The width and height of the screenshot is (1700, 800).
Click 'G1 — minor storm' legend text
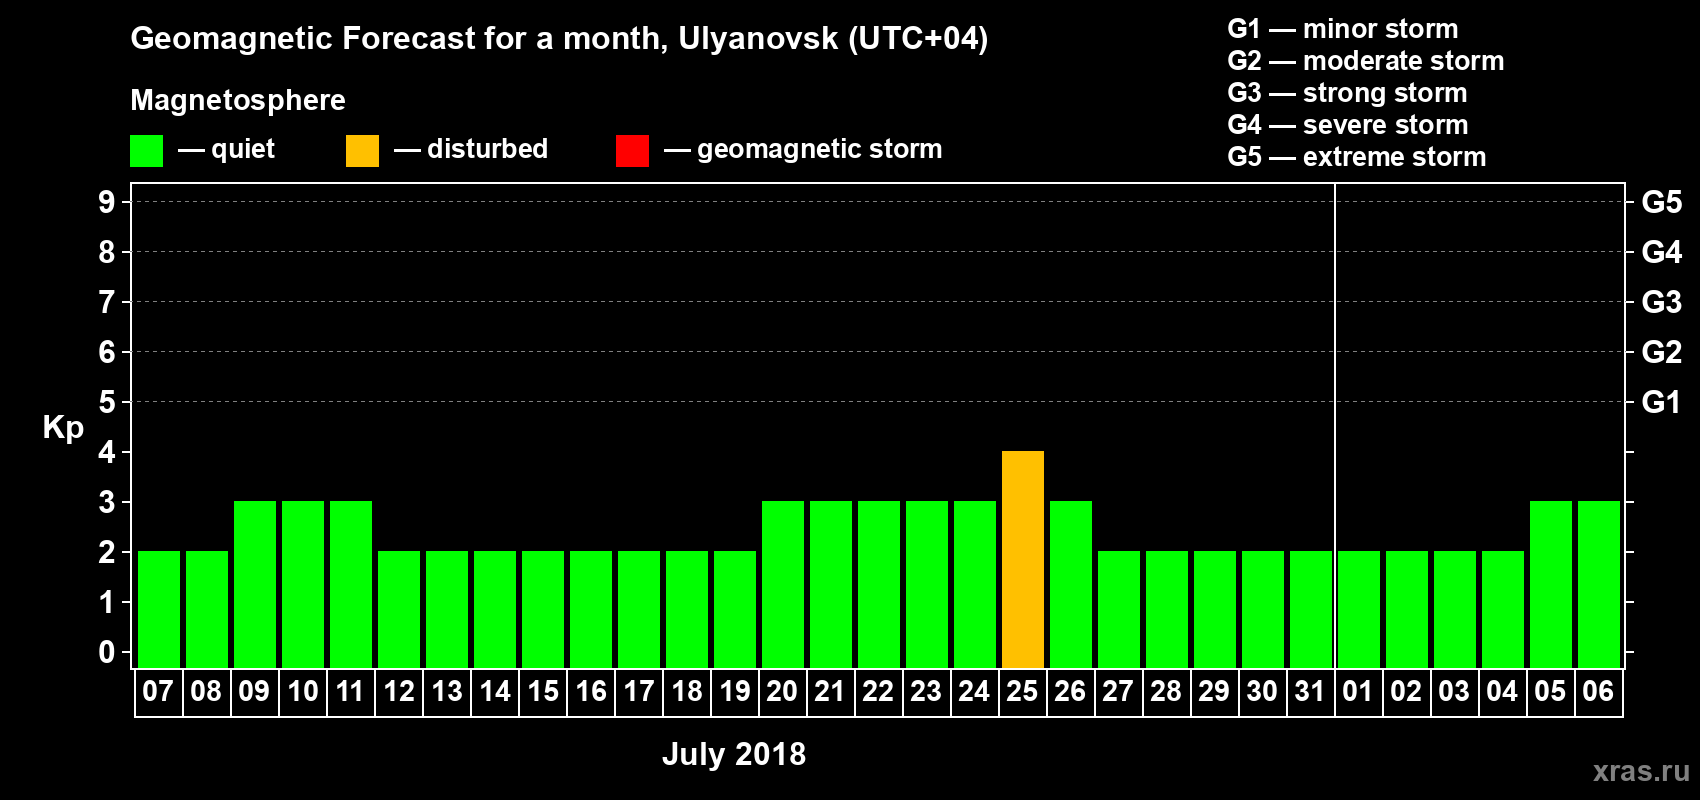(1343, 29)
